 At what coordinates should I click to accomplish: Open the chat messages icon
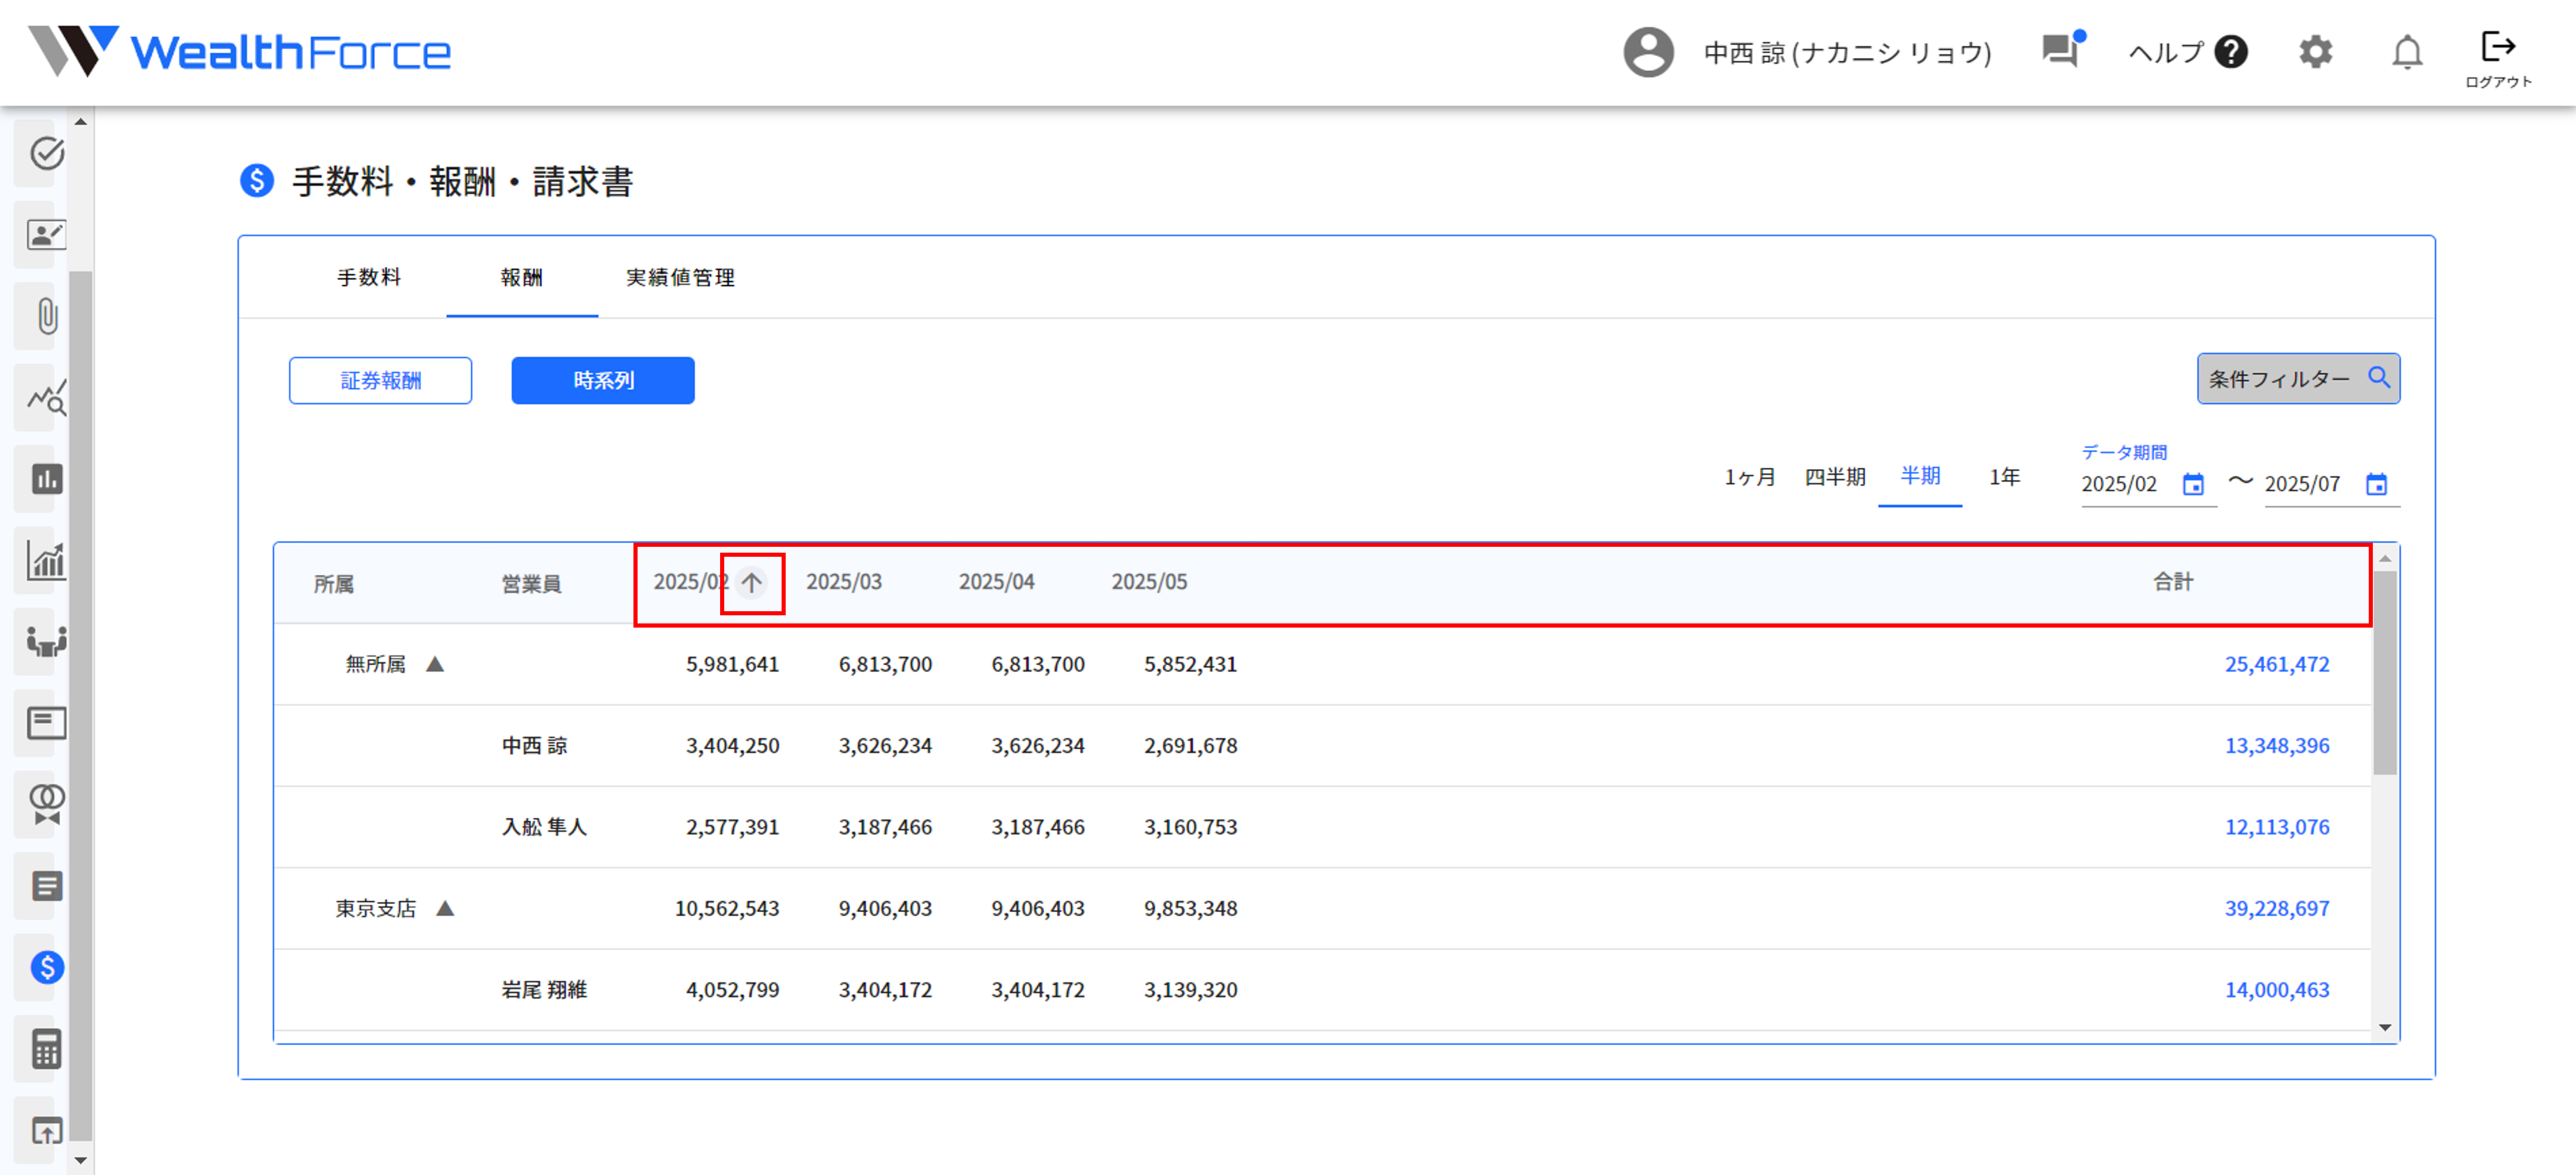coord(2062,50)
